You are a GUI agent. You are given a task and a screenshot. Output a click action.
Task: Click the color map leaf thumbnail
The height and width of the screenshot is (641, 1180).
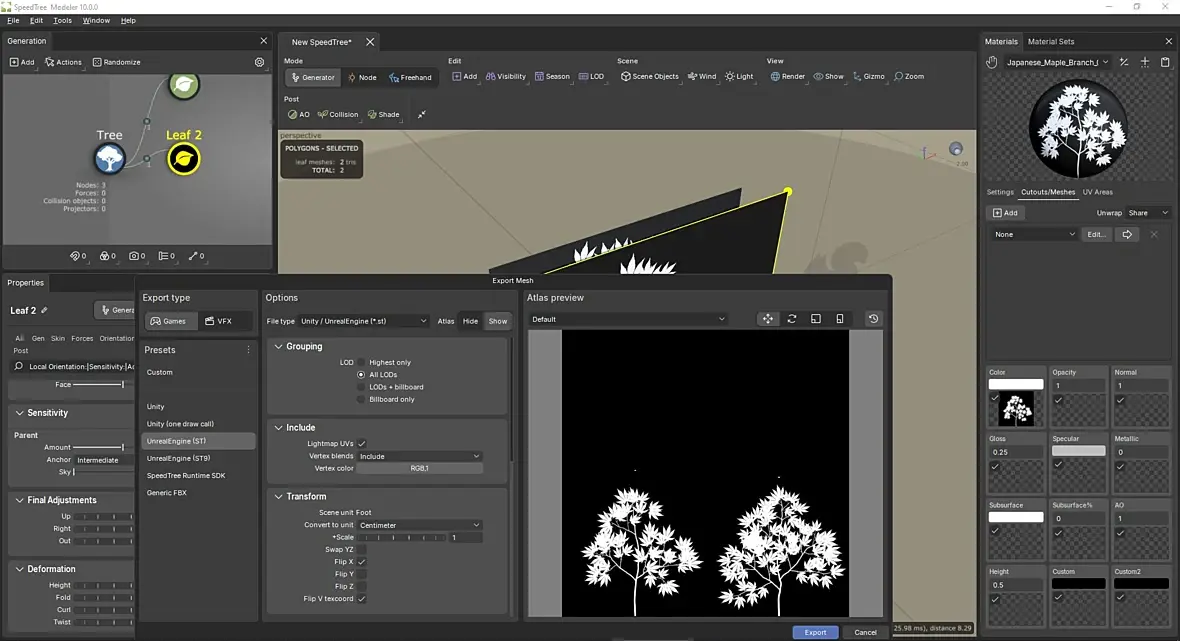tap(1016, 409)
